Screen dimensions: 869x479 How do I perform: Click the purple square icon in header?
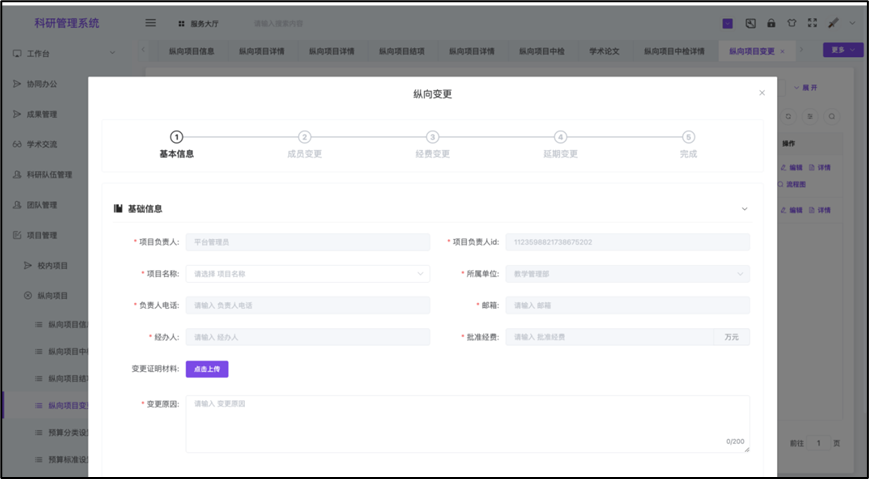pyautogui.click(x=727, y=23)
